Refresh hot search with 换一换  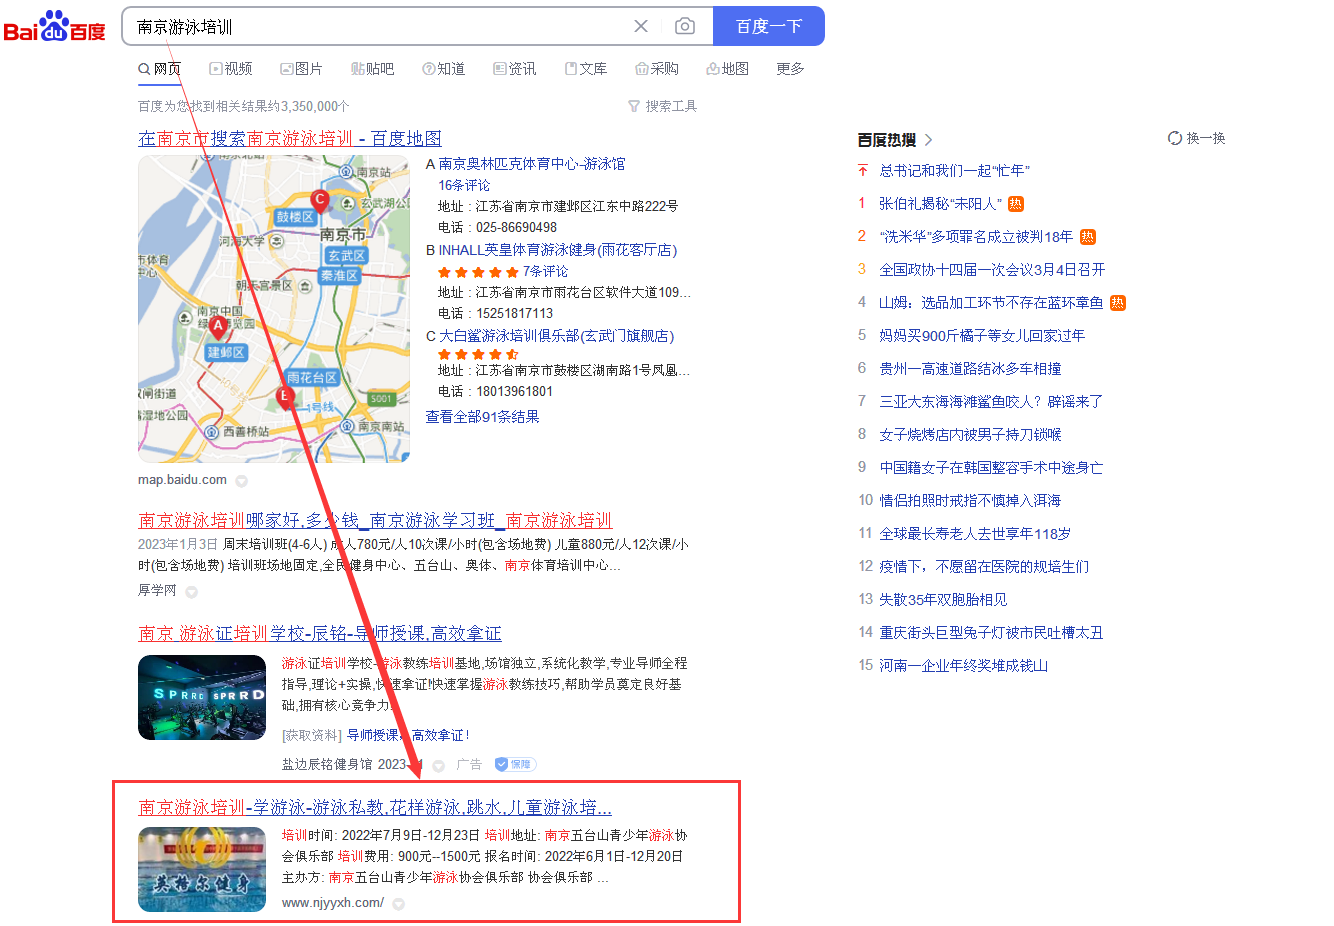point(1197,138)
